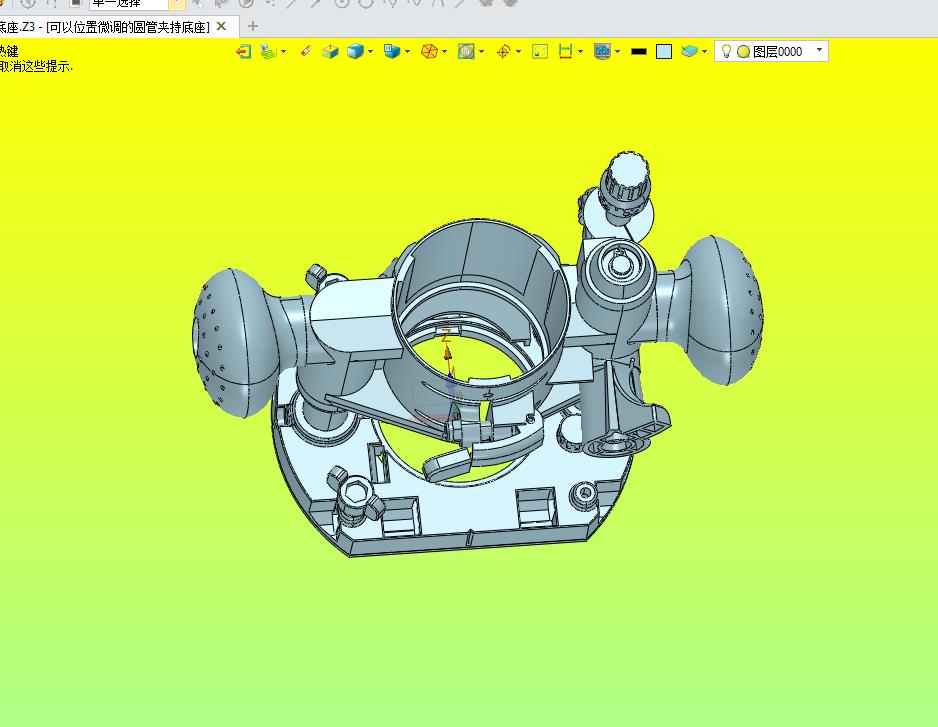Open the crosshair target dropdown arrow
Viewport: 938px width, 727px height.
(519, 51)
